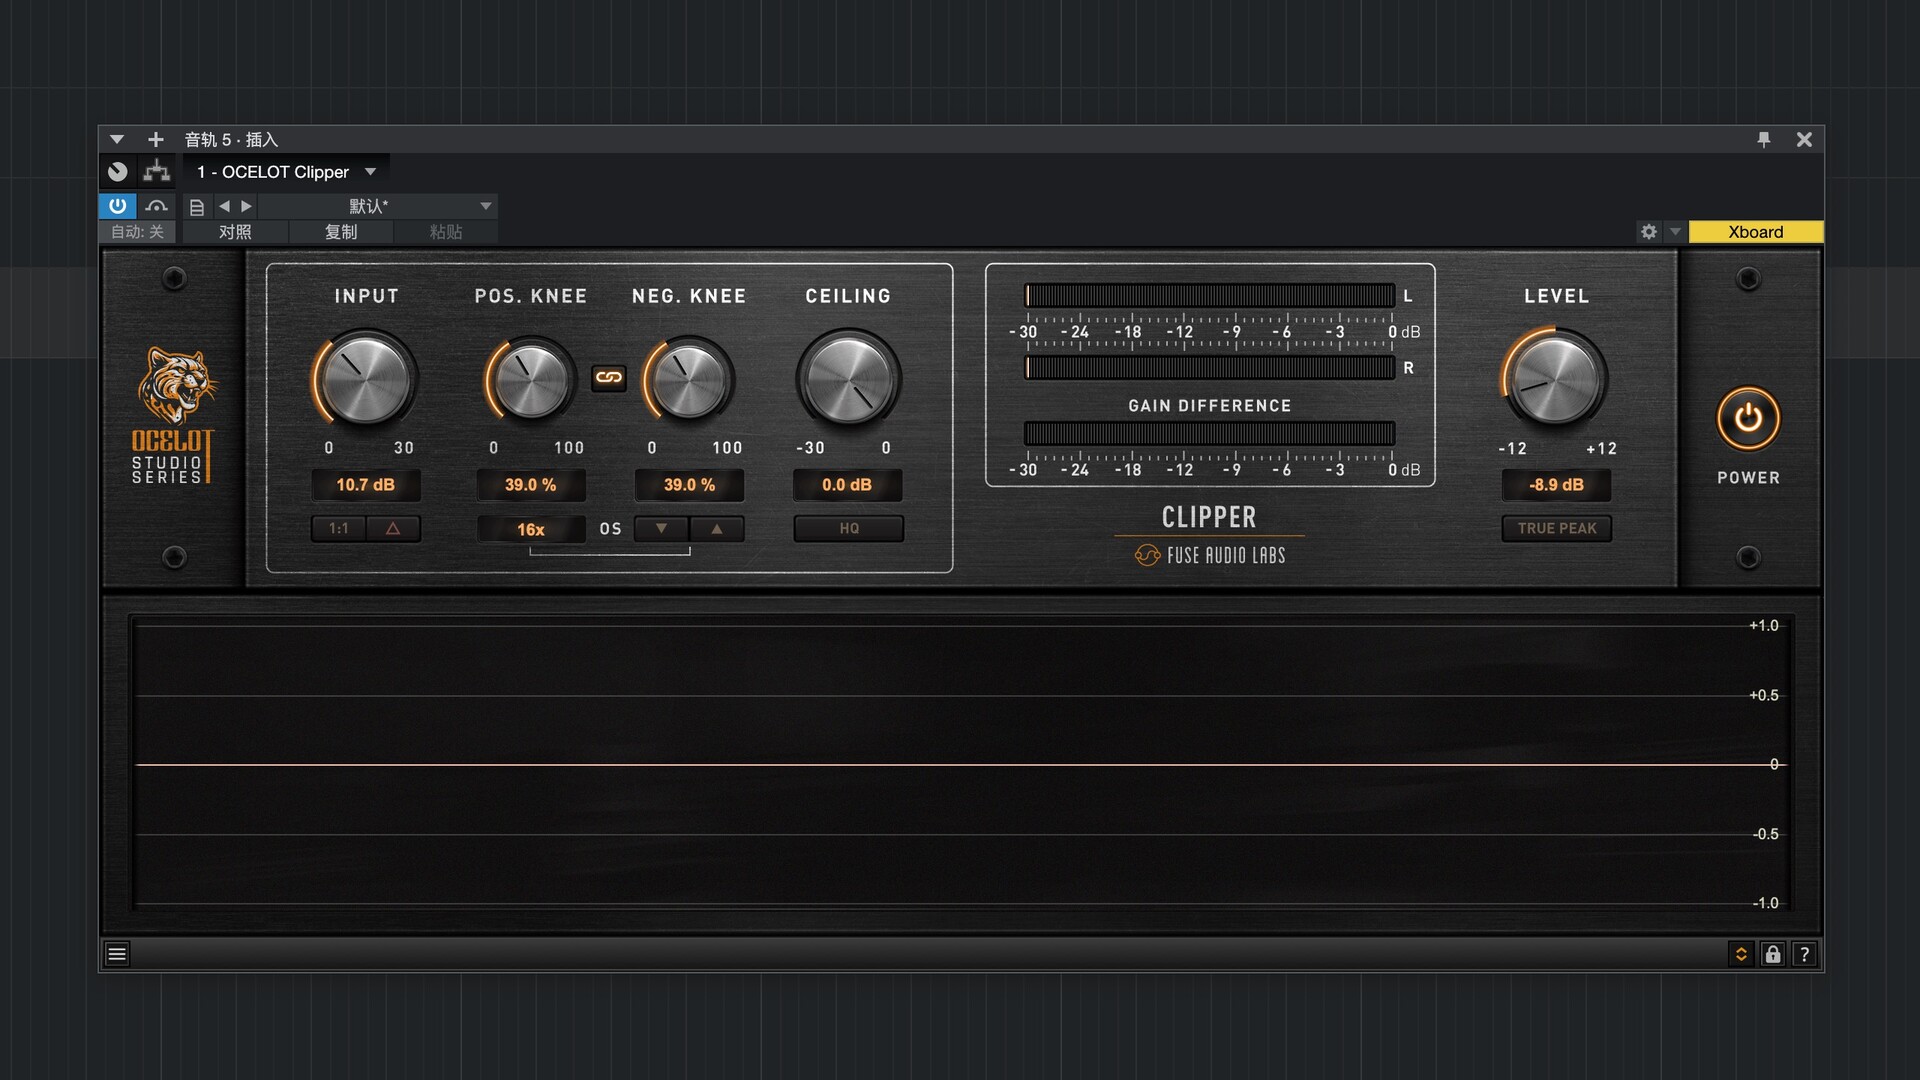Open the 默认* preset dropdown
The width and height of the screenshot is (1920, 1080).
tap(378, 206)
